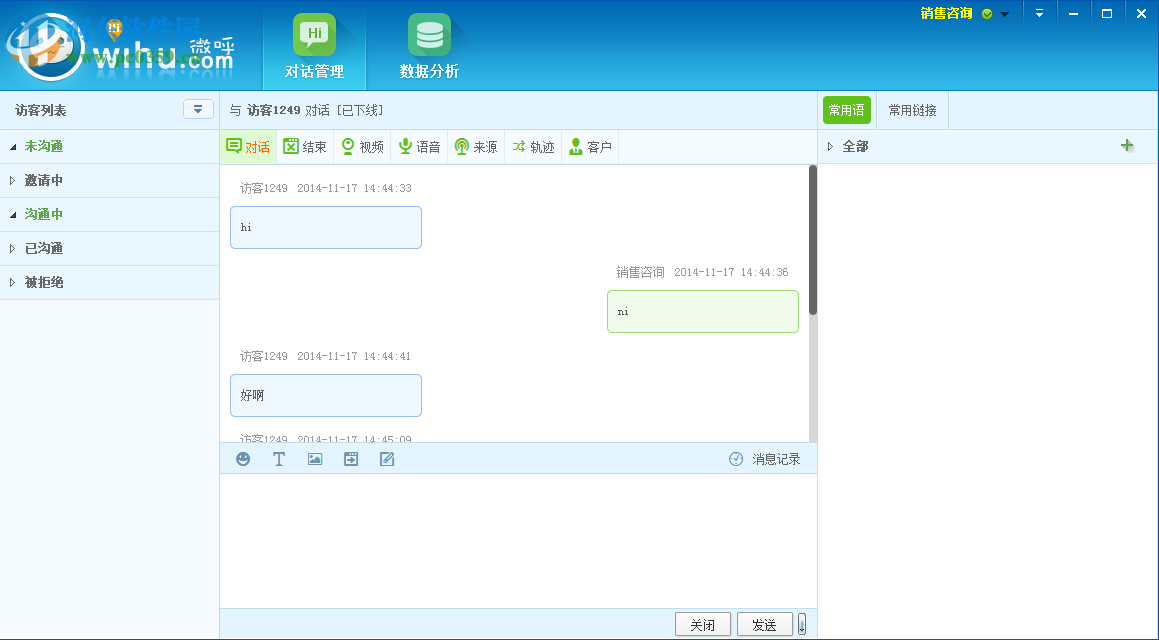
Task: Switch to the 常用链接 tab
Action: (912, 110)
